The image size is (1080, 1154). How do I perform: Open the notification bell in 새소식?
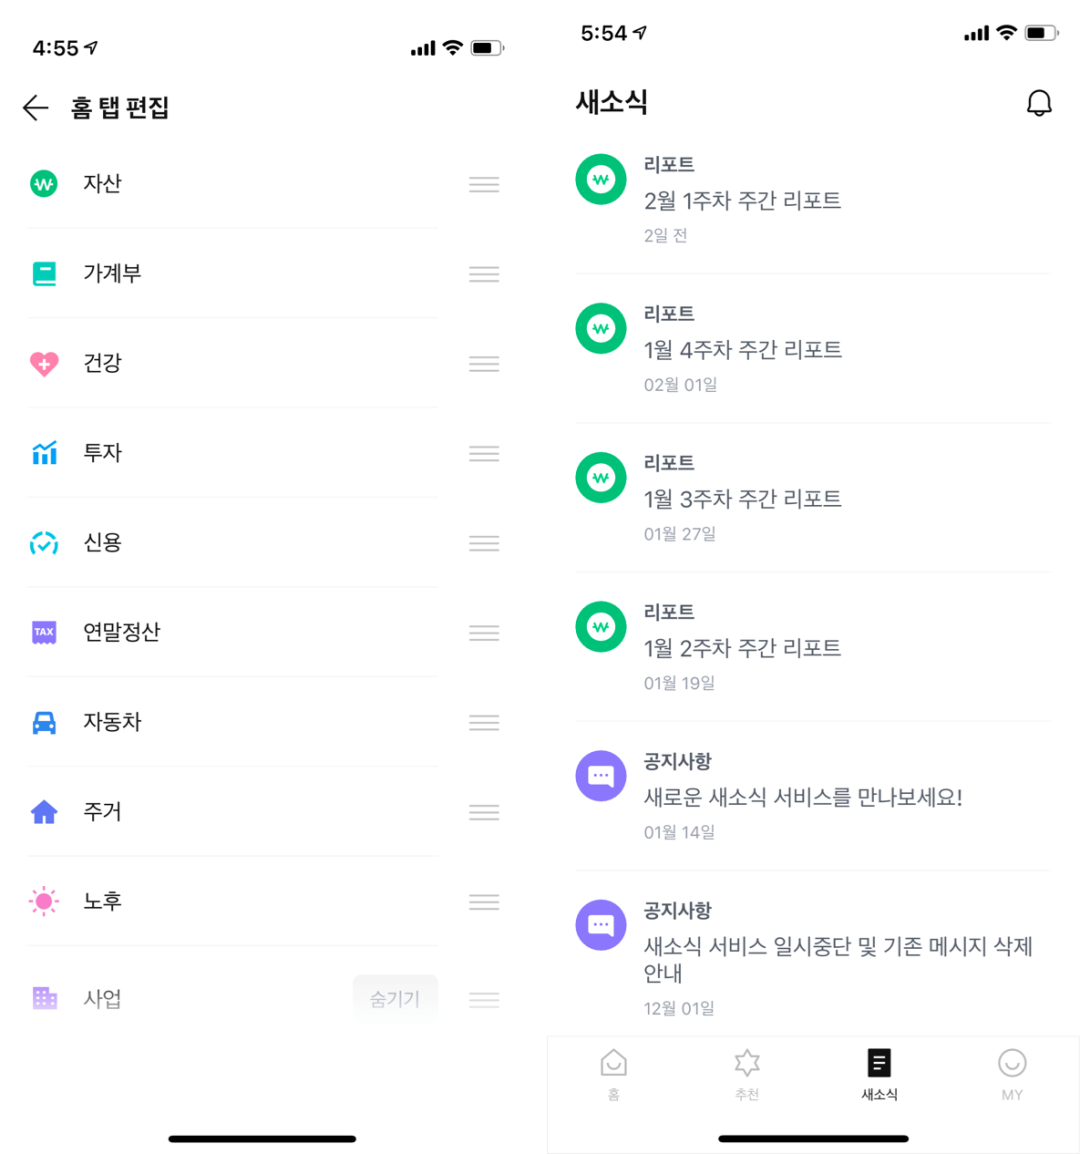click(1039, 103)
